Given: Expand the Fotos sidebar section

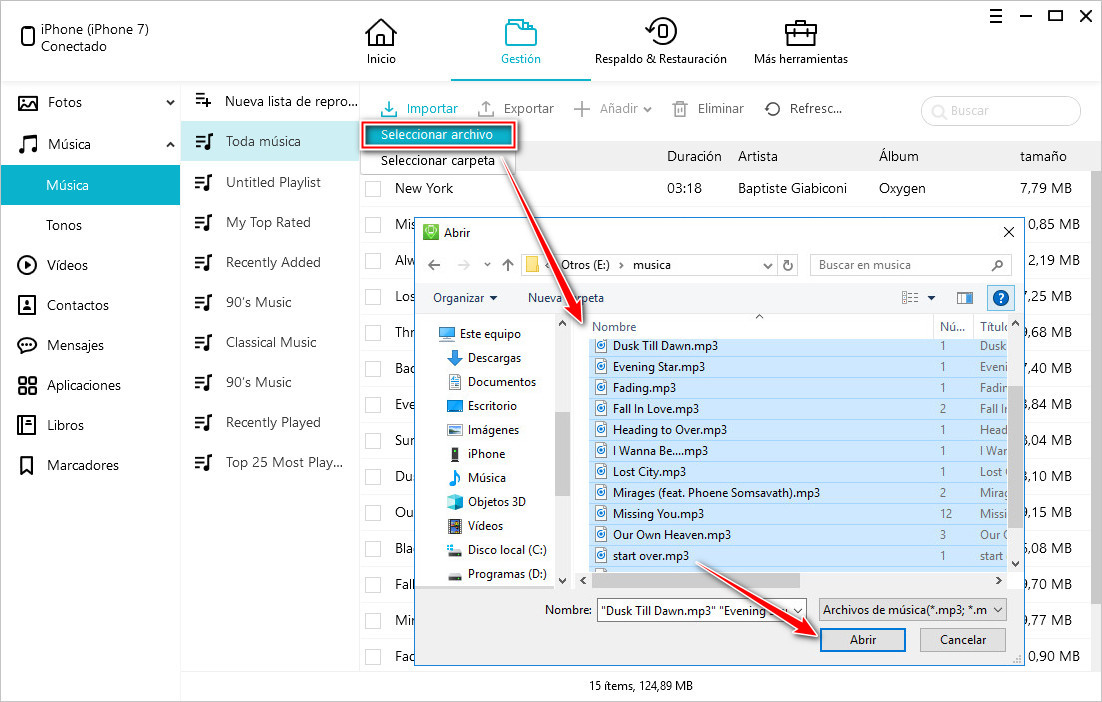Looking at the screenshot, I should (170, 103).
